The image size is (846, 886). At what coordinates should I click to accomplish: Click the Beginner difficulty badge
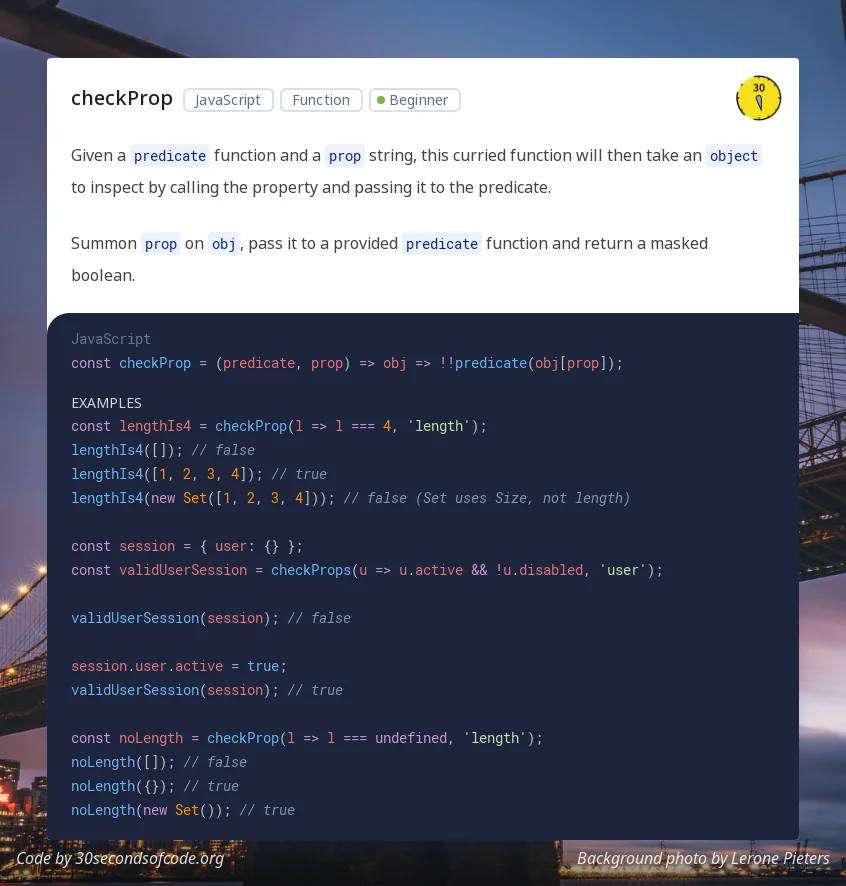414,100
